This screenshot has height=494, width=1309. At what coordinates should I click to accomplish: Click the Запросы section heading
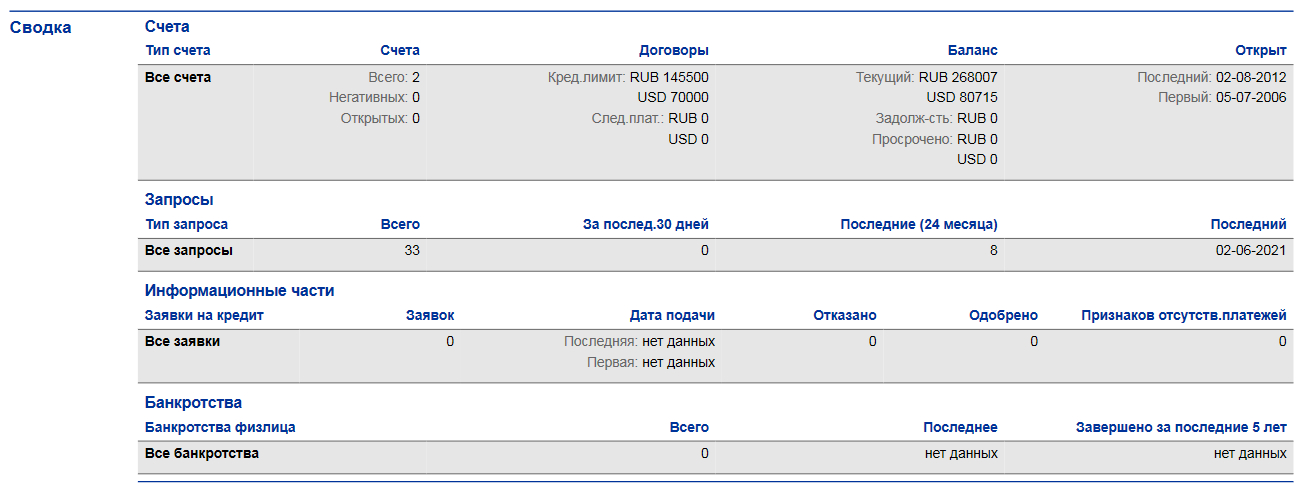tap(179, 200)
